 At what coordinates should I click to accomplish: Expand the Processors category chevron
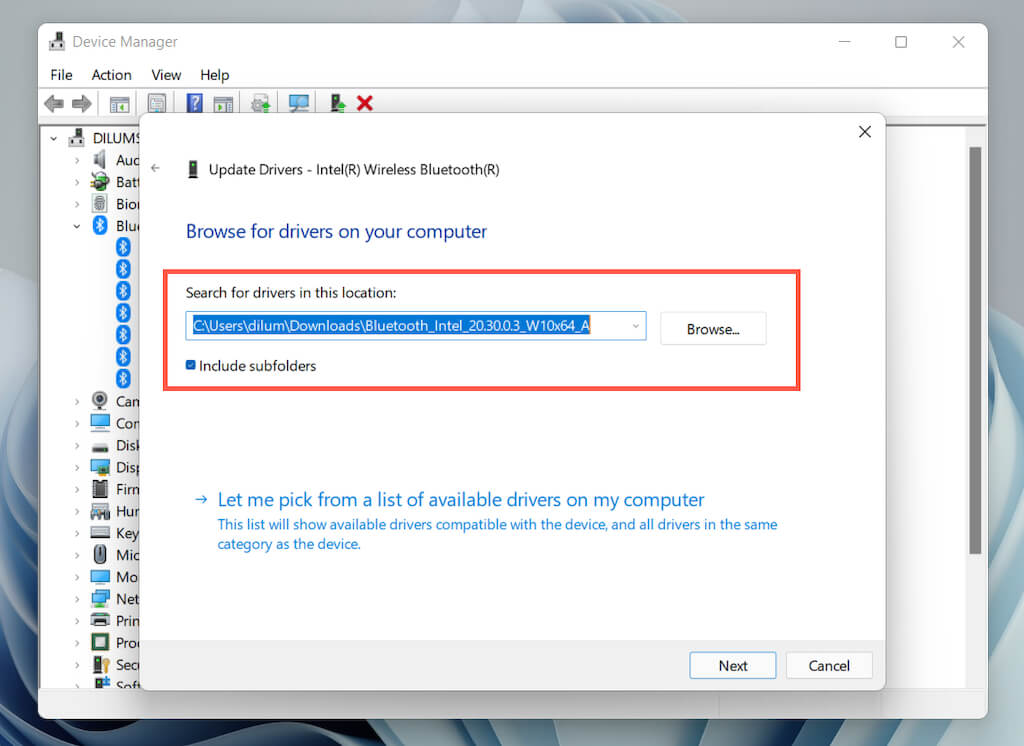point(77,643)
